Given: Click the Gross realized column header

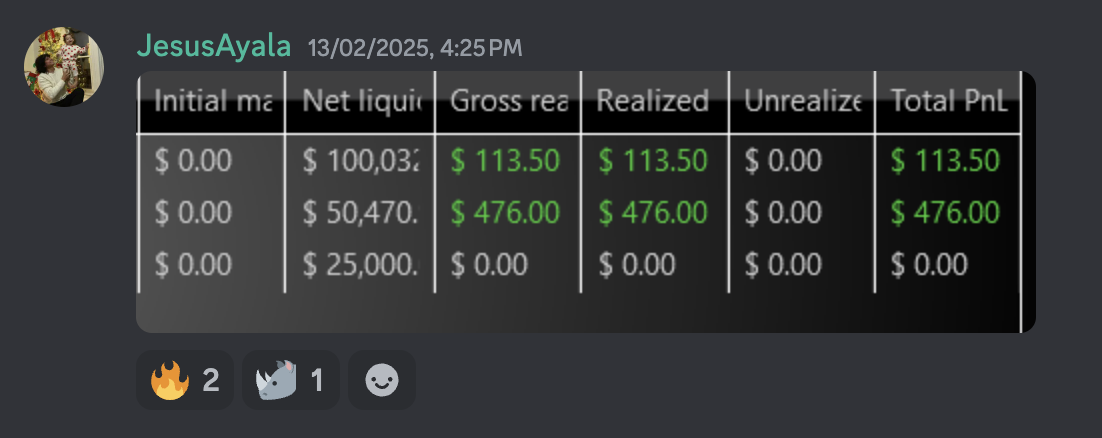Looking at the screenshot, I should pos(509,101).
